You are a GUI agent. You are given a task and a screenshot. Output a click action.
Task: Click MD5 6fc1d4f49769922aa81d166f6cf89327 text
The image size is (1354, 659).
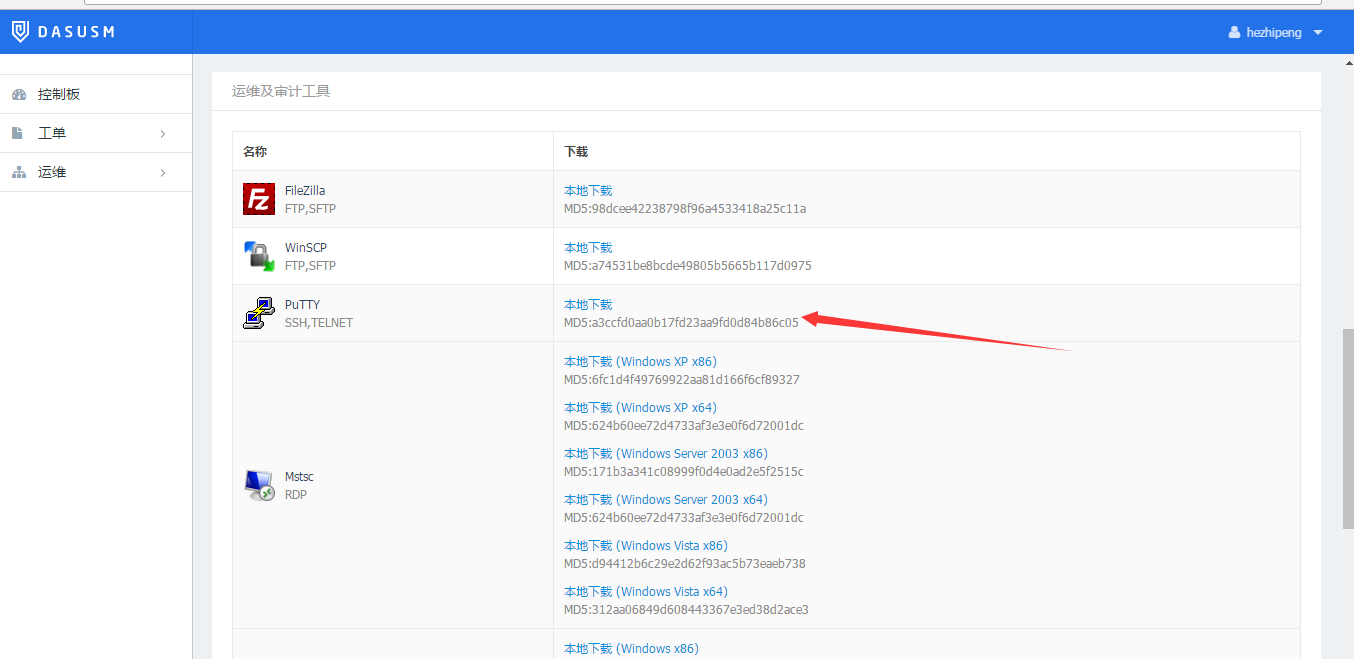click(x=682, y=379)
